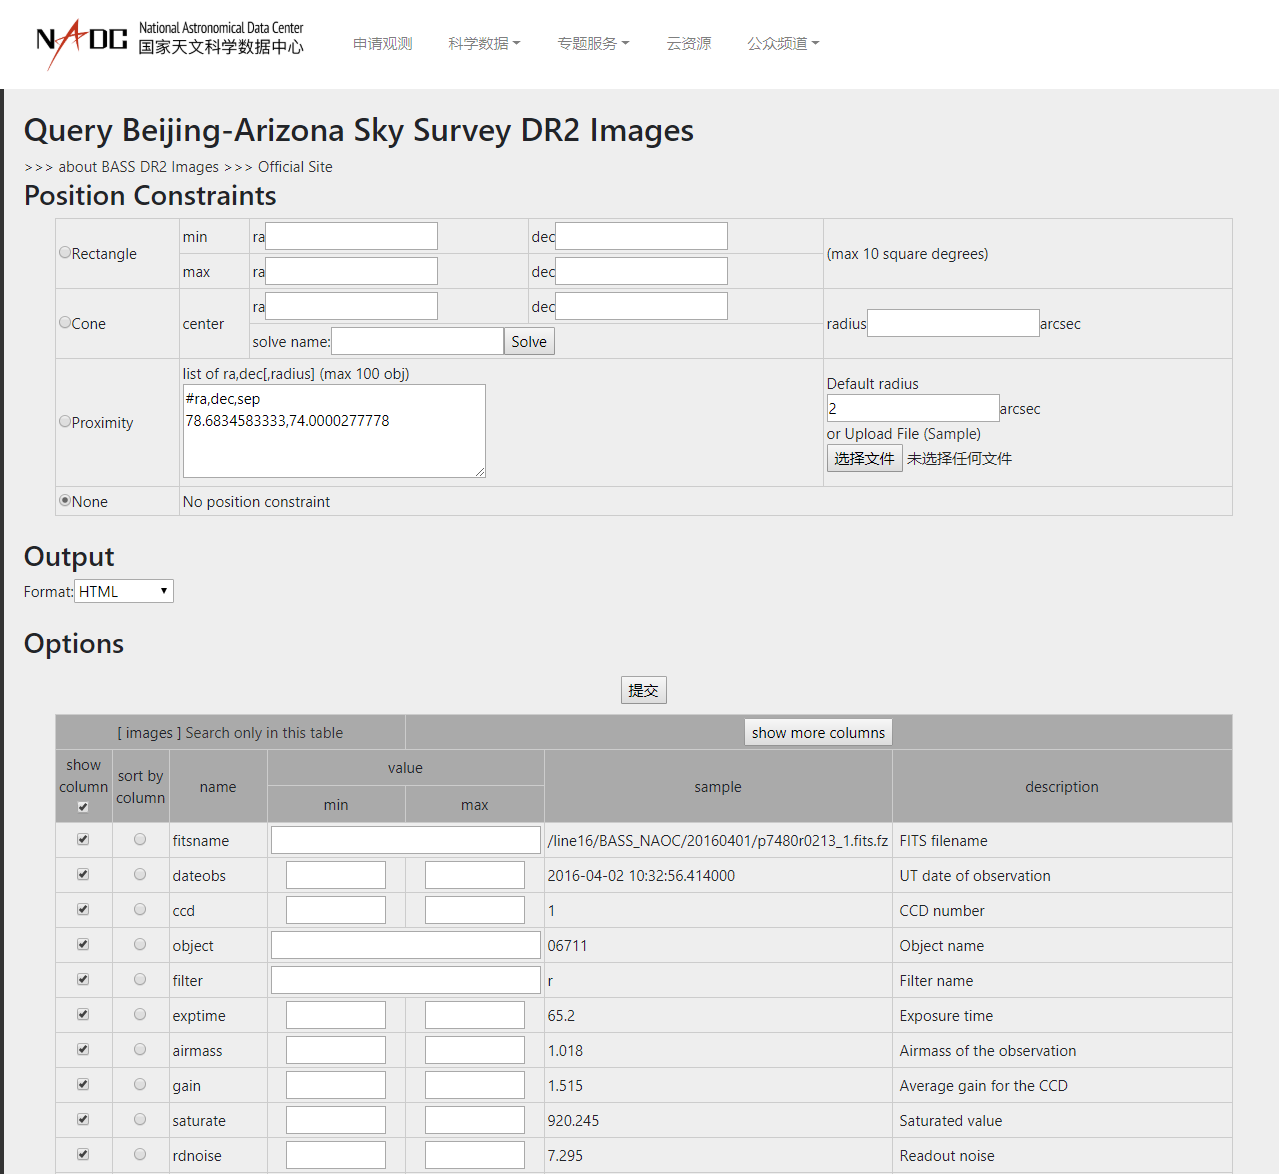The width and height of the screenshot is (1279, 1174).
Task: Click the 选择文件 choose file button
Action: [864, 458]
